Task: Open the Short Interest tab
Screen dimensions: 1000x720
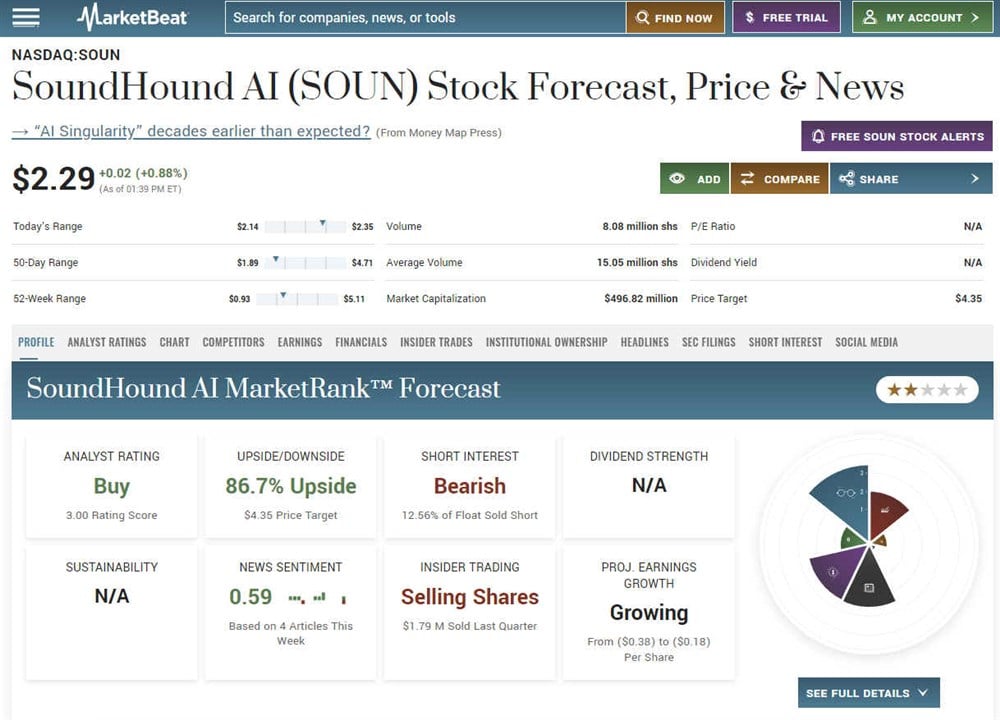Action: pyautogui.click(x=785, y=342)
